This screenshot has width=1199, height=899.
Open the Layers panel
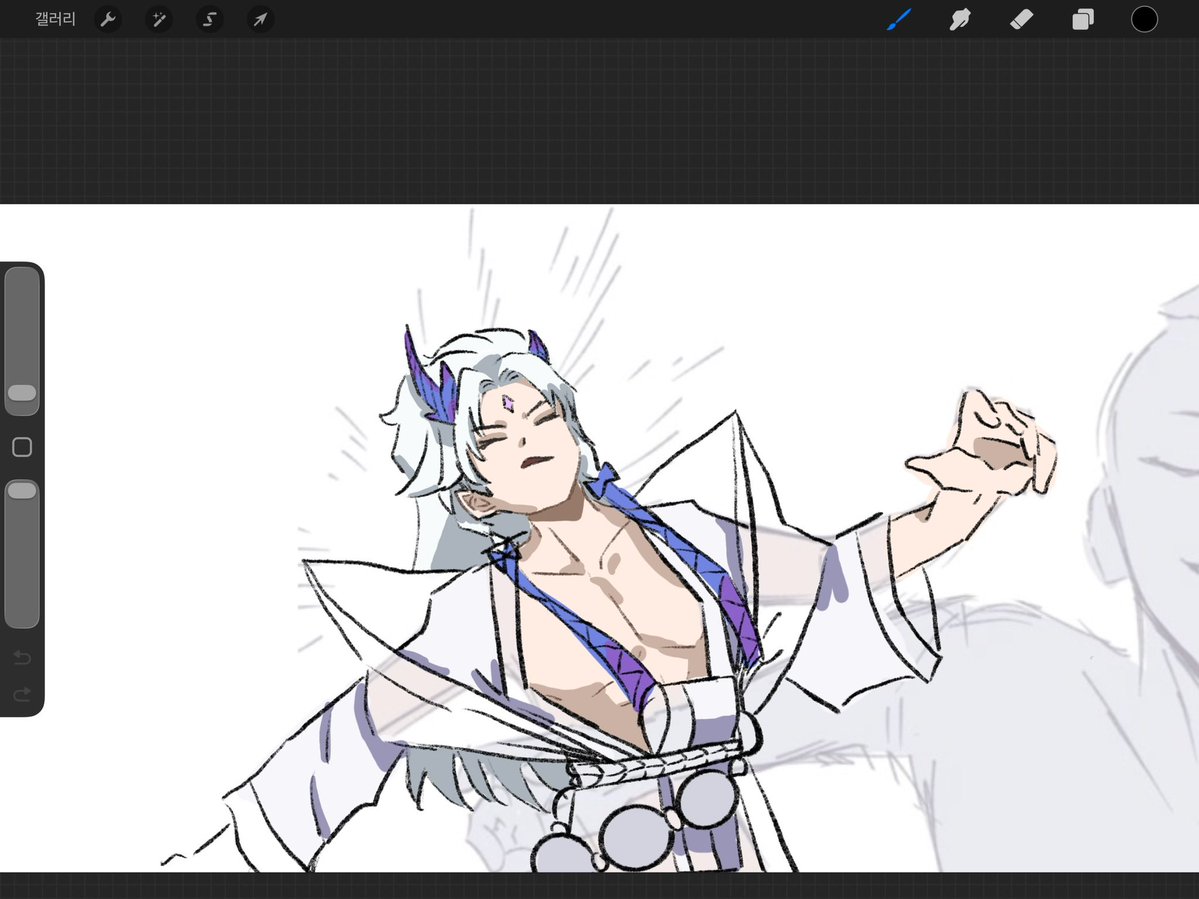(1083, 19)
